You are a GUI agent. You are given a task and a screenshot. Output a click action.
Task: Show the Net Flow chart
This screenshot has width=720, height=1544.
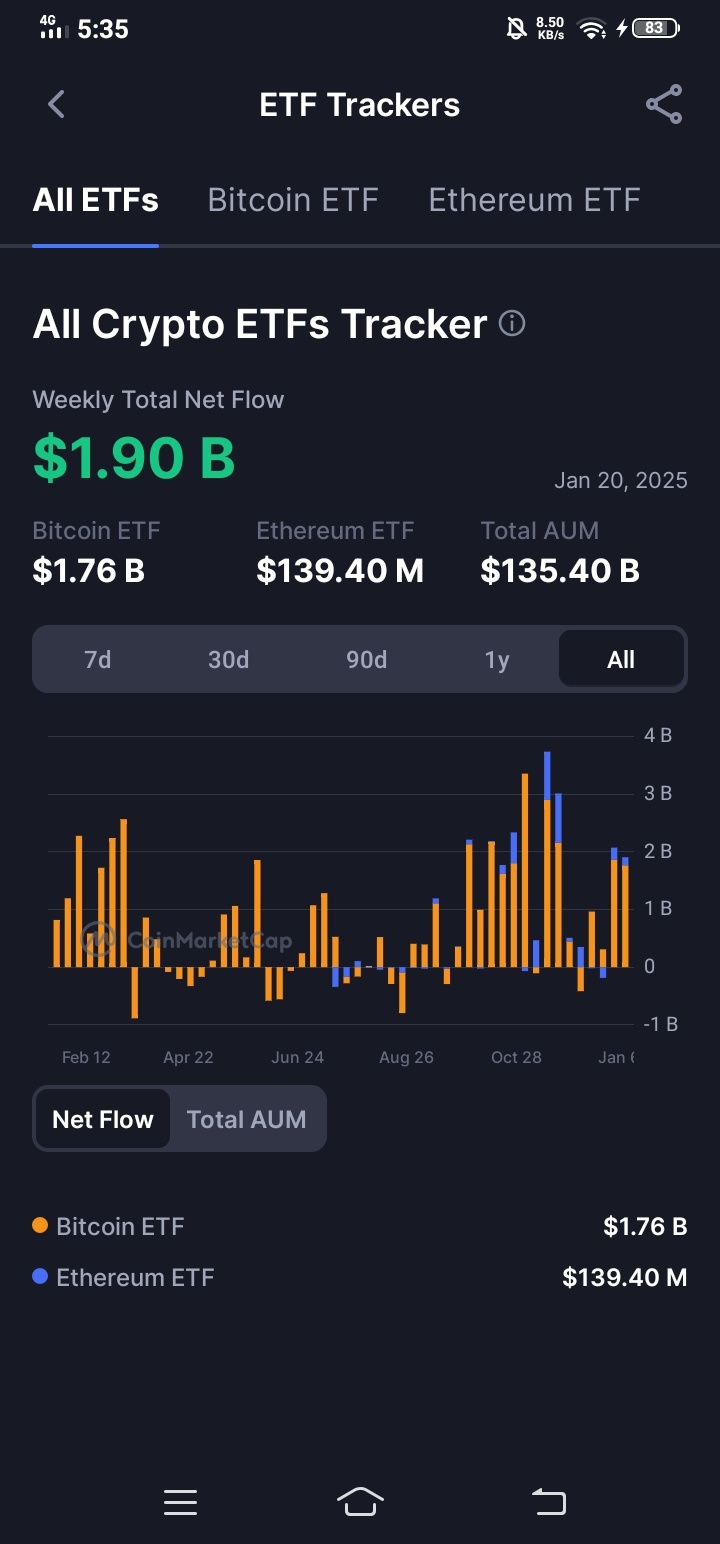pos(103,1119)
